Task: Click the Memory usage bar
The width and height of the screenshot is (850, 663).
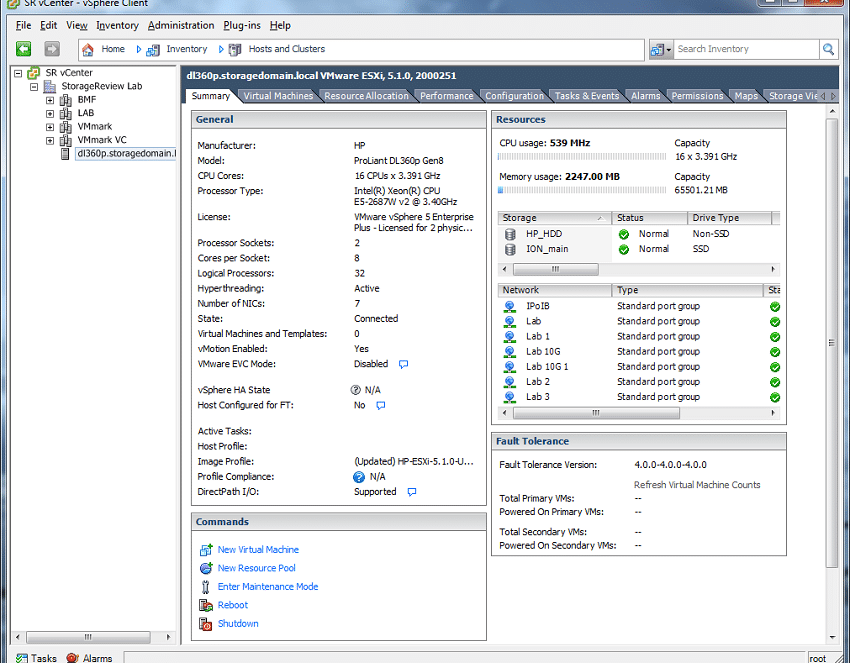Action: [x=582, y=190]
